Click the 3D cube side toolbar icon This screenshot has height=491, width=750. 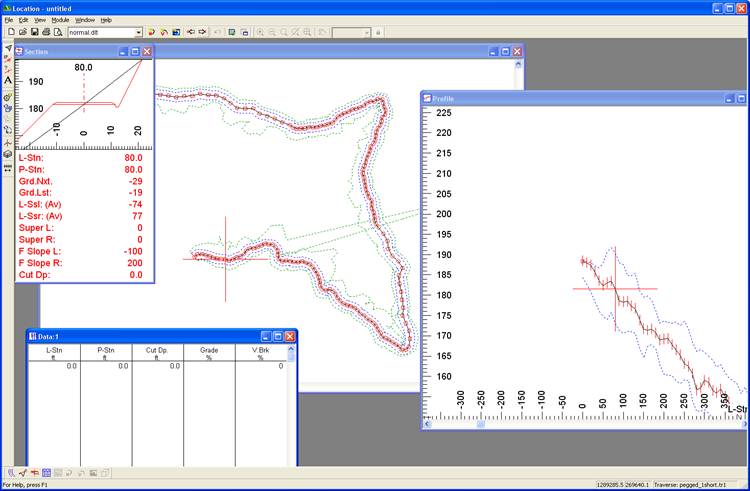pos(8,154)
